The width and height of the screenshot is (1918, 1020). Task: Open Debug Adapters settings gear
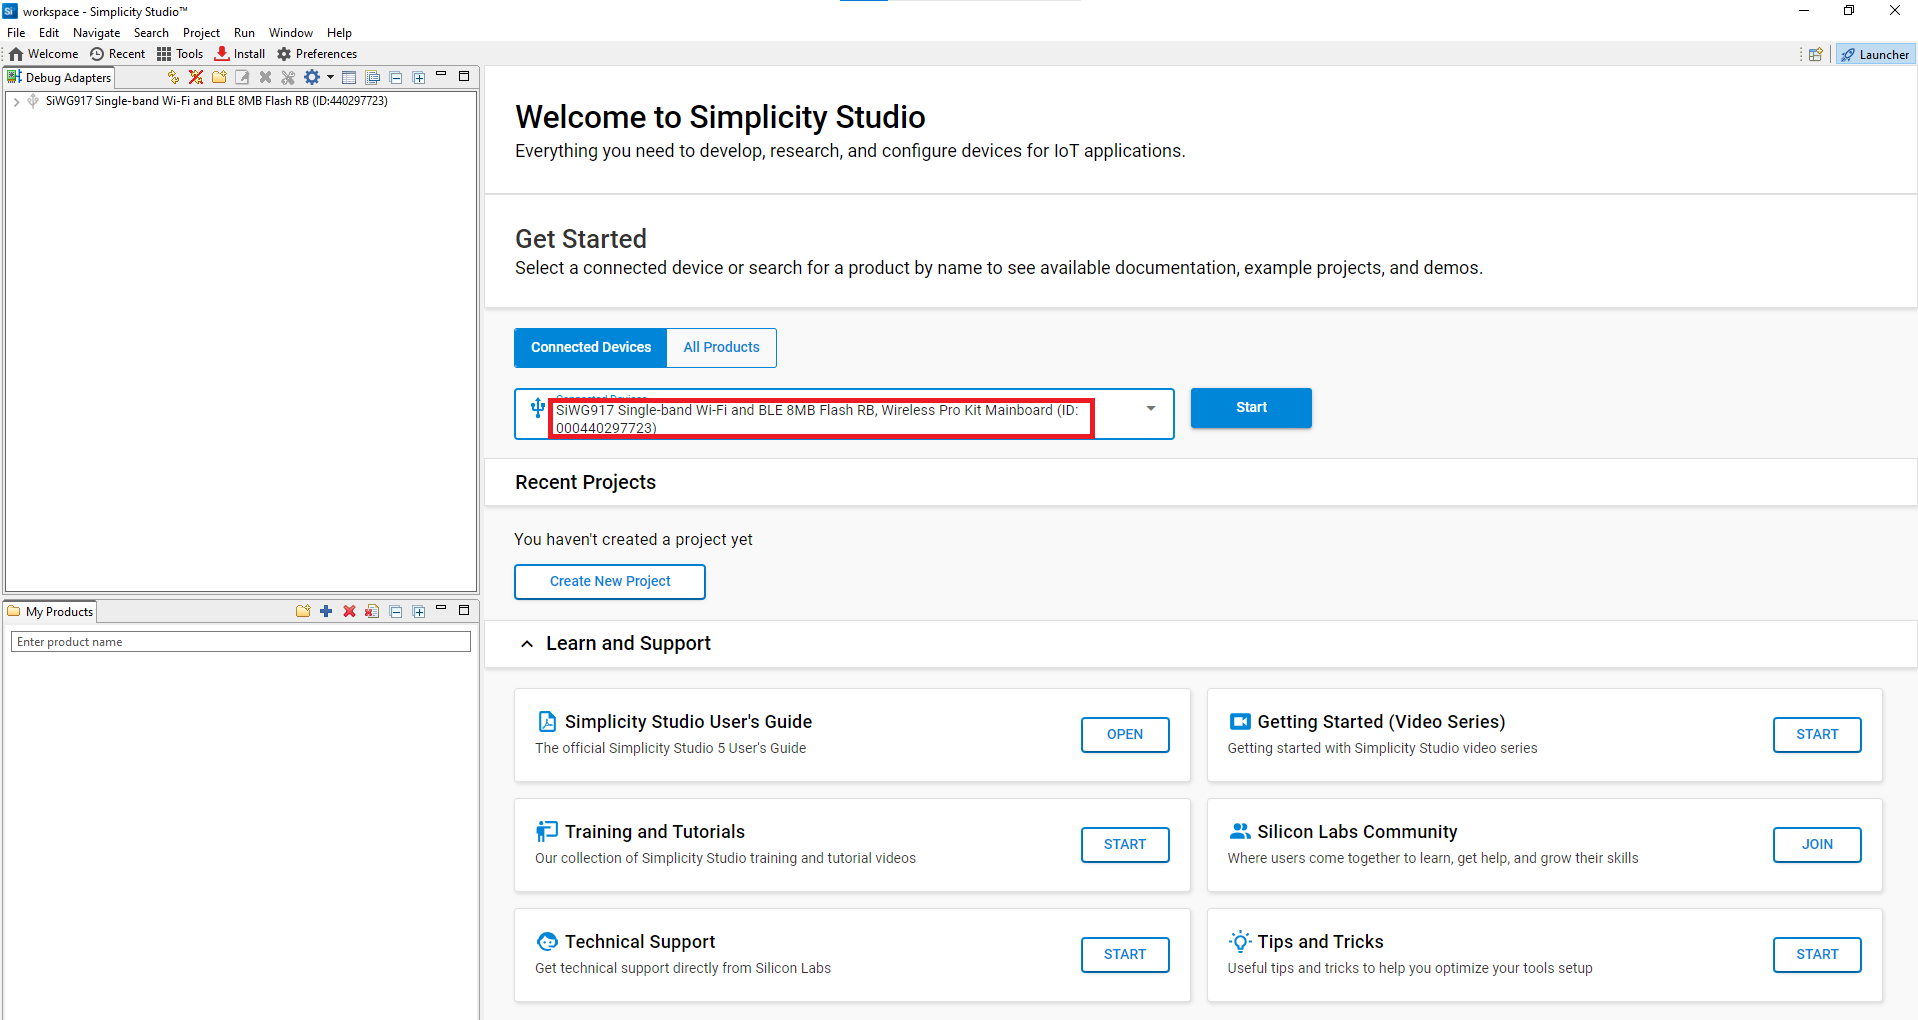pos(312,77)
